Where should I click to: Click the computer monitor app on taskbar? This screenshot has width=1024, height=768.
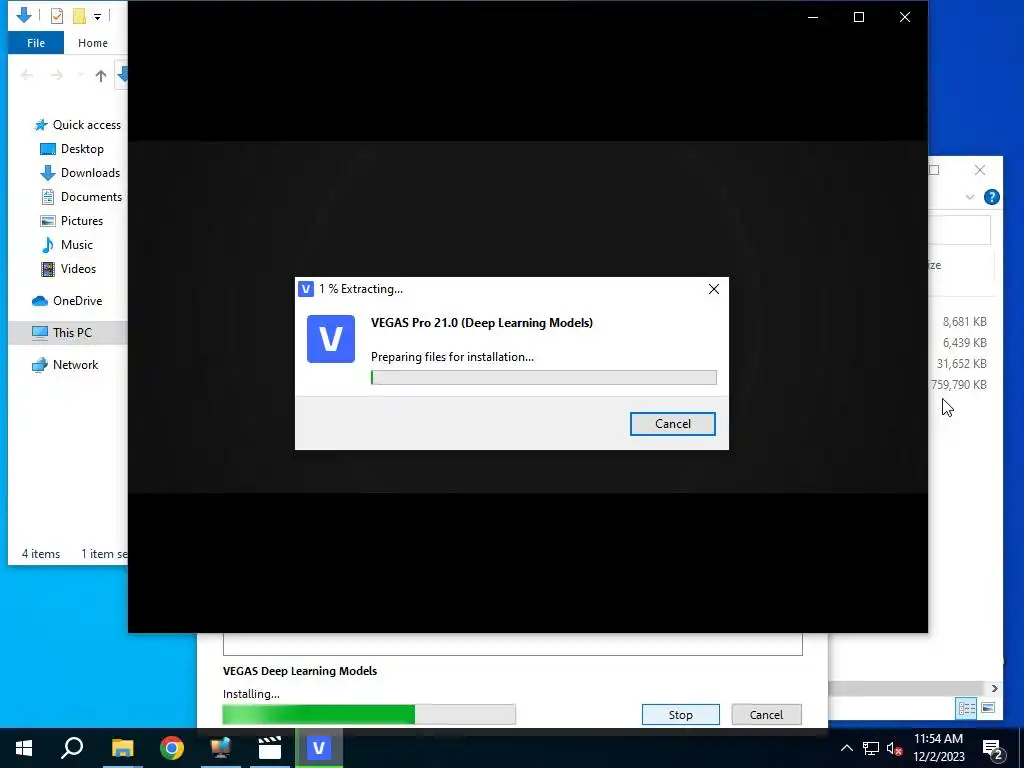221,748
